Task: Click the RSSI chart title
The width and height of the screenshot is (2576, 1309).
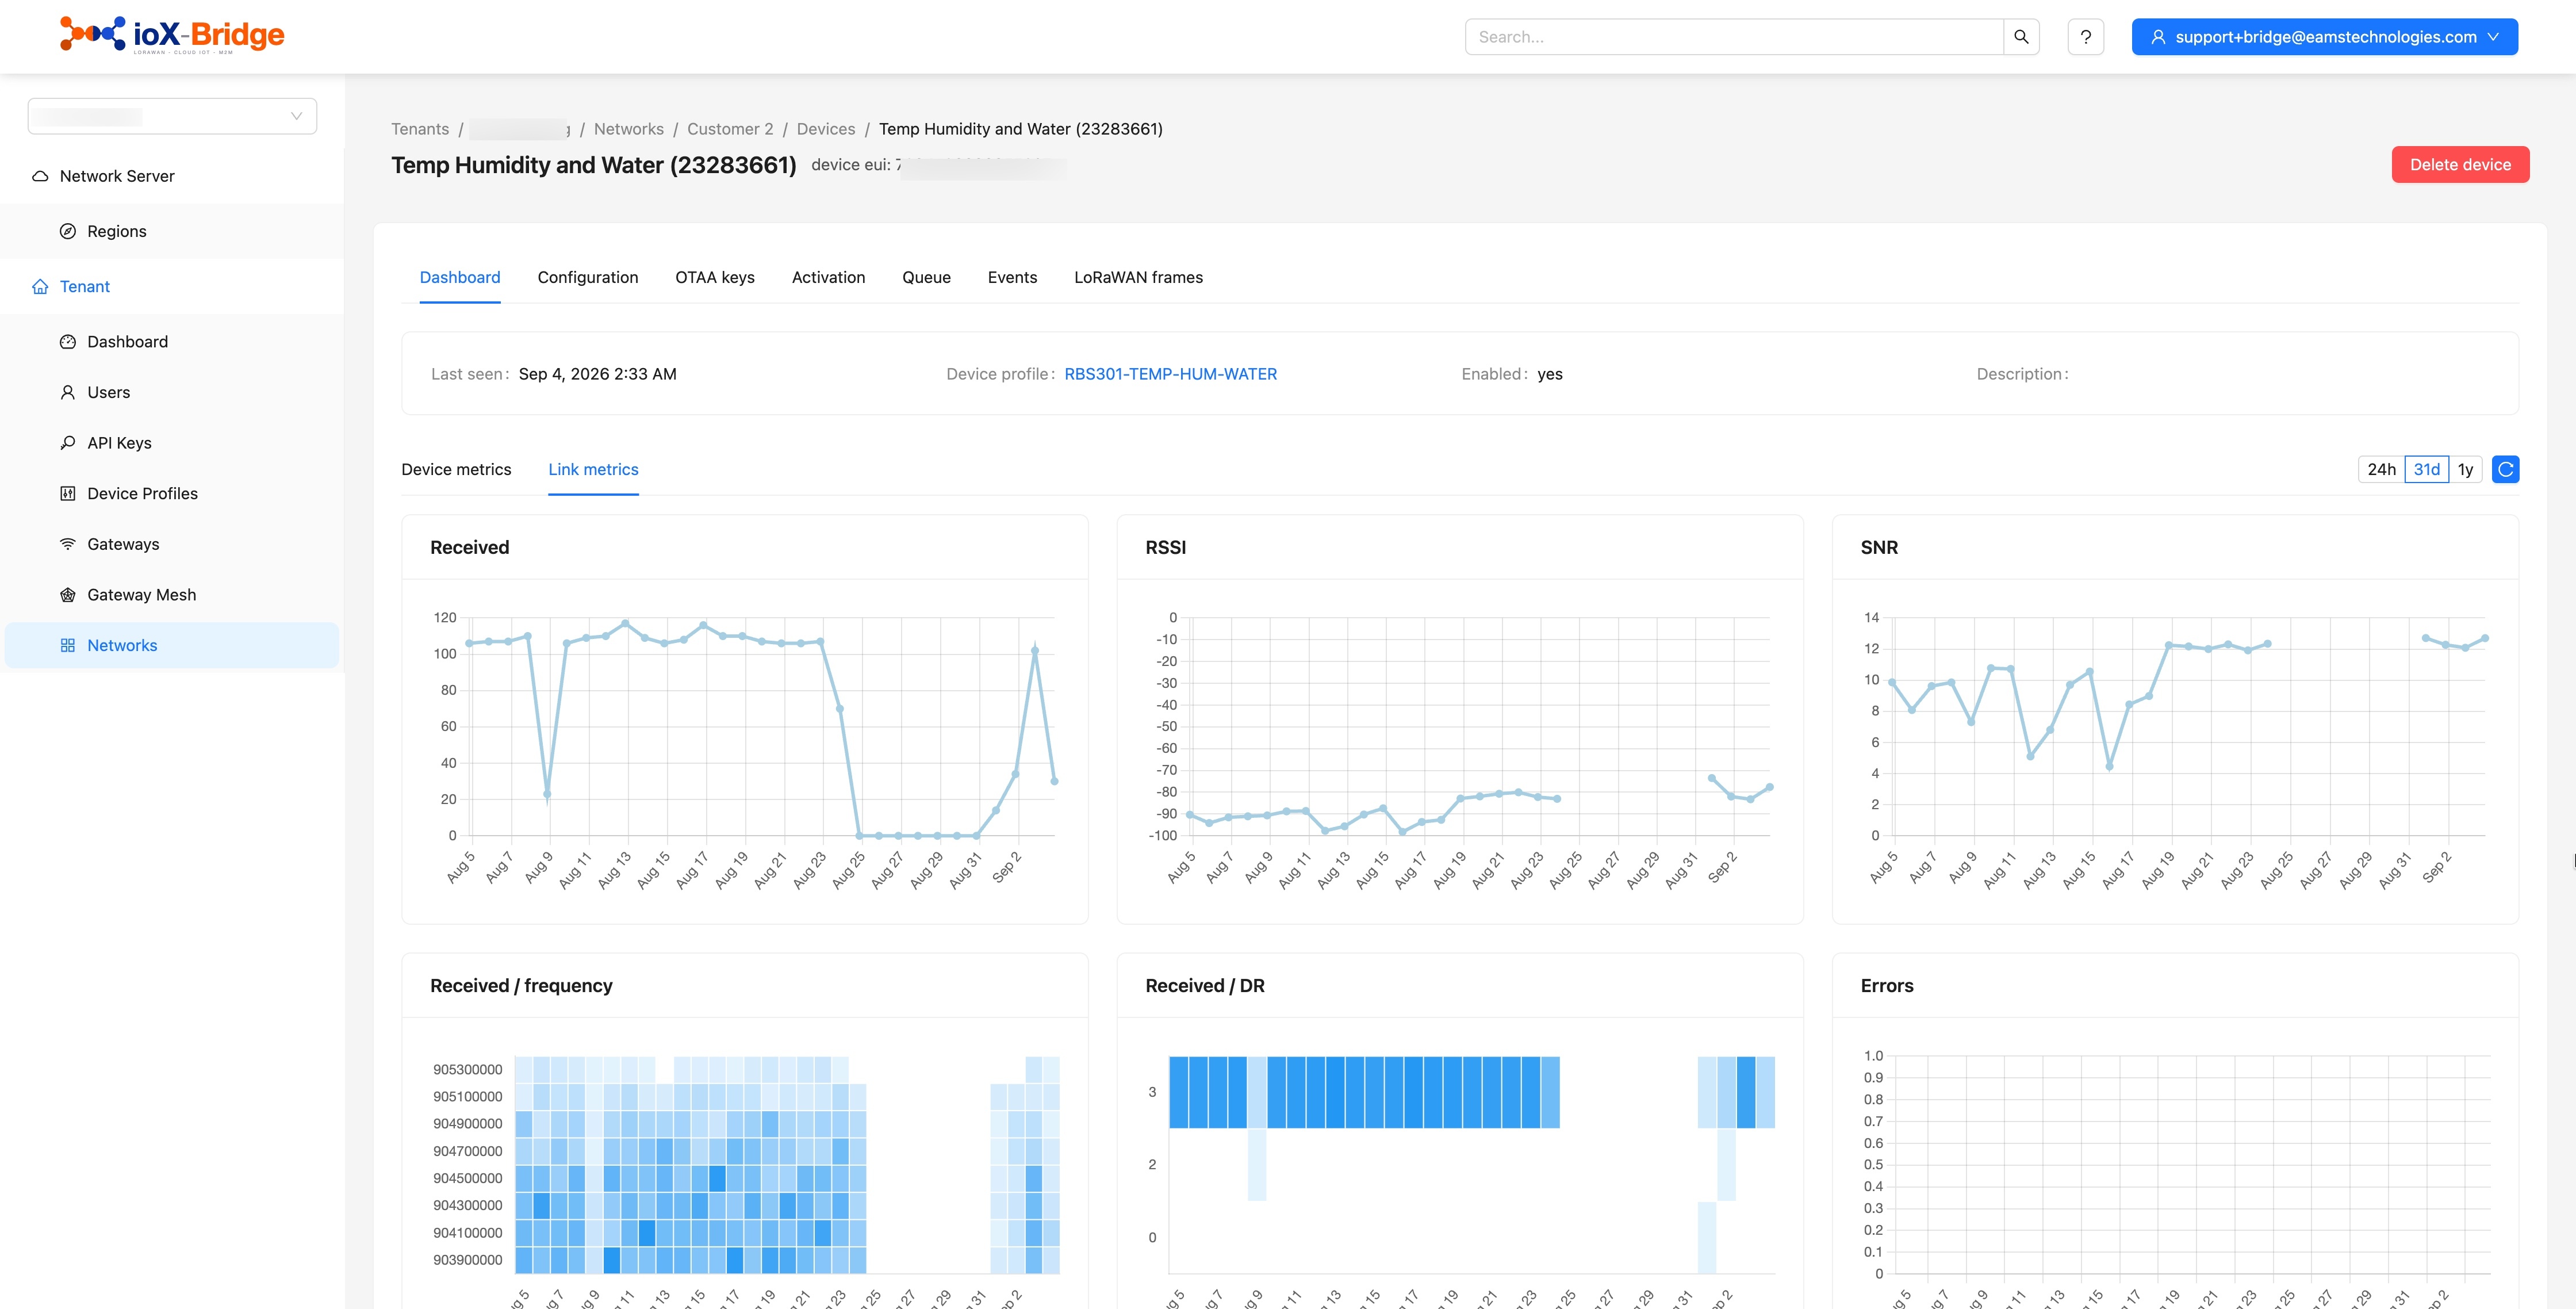Action: click(1166, 548)
